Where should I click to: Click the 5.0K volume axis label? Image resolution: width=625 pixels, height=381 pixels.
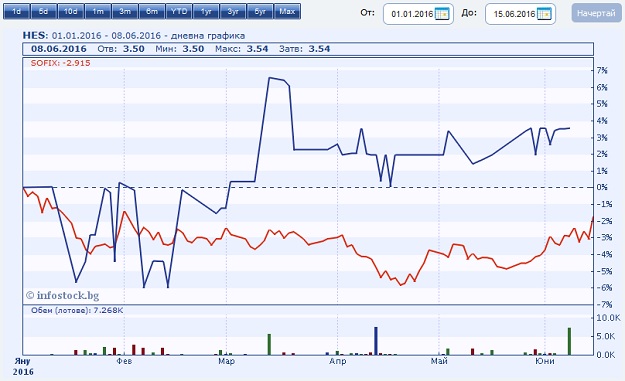(x=606, y=336)
